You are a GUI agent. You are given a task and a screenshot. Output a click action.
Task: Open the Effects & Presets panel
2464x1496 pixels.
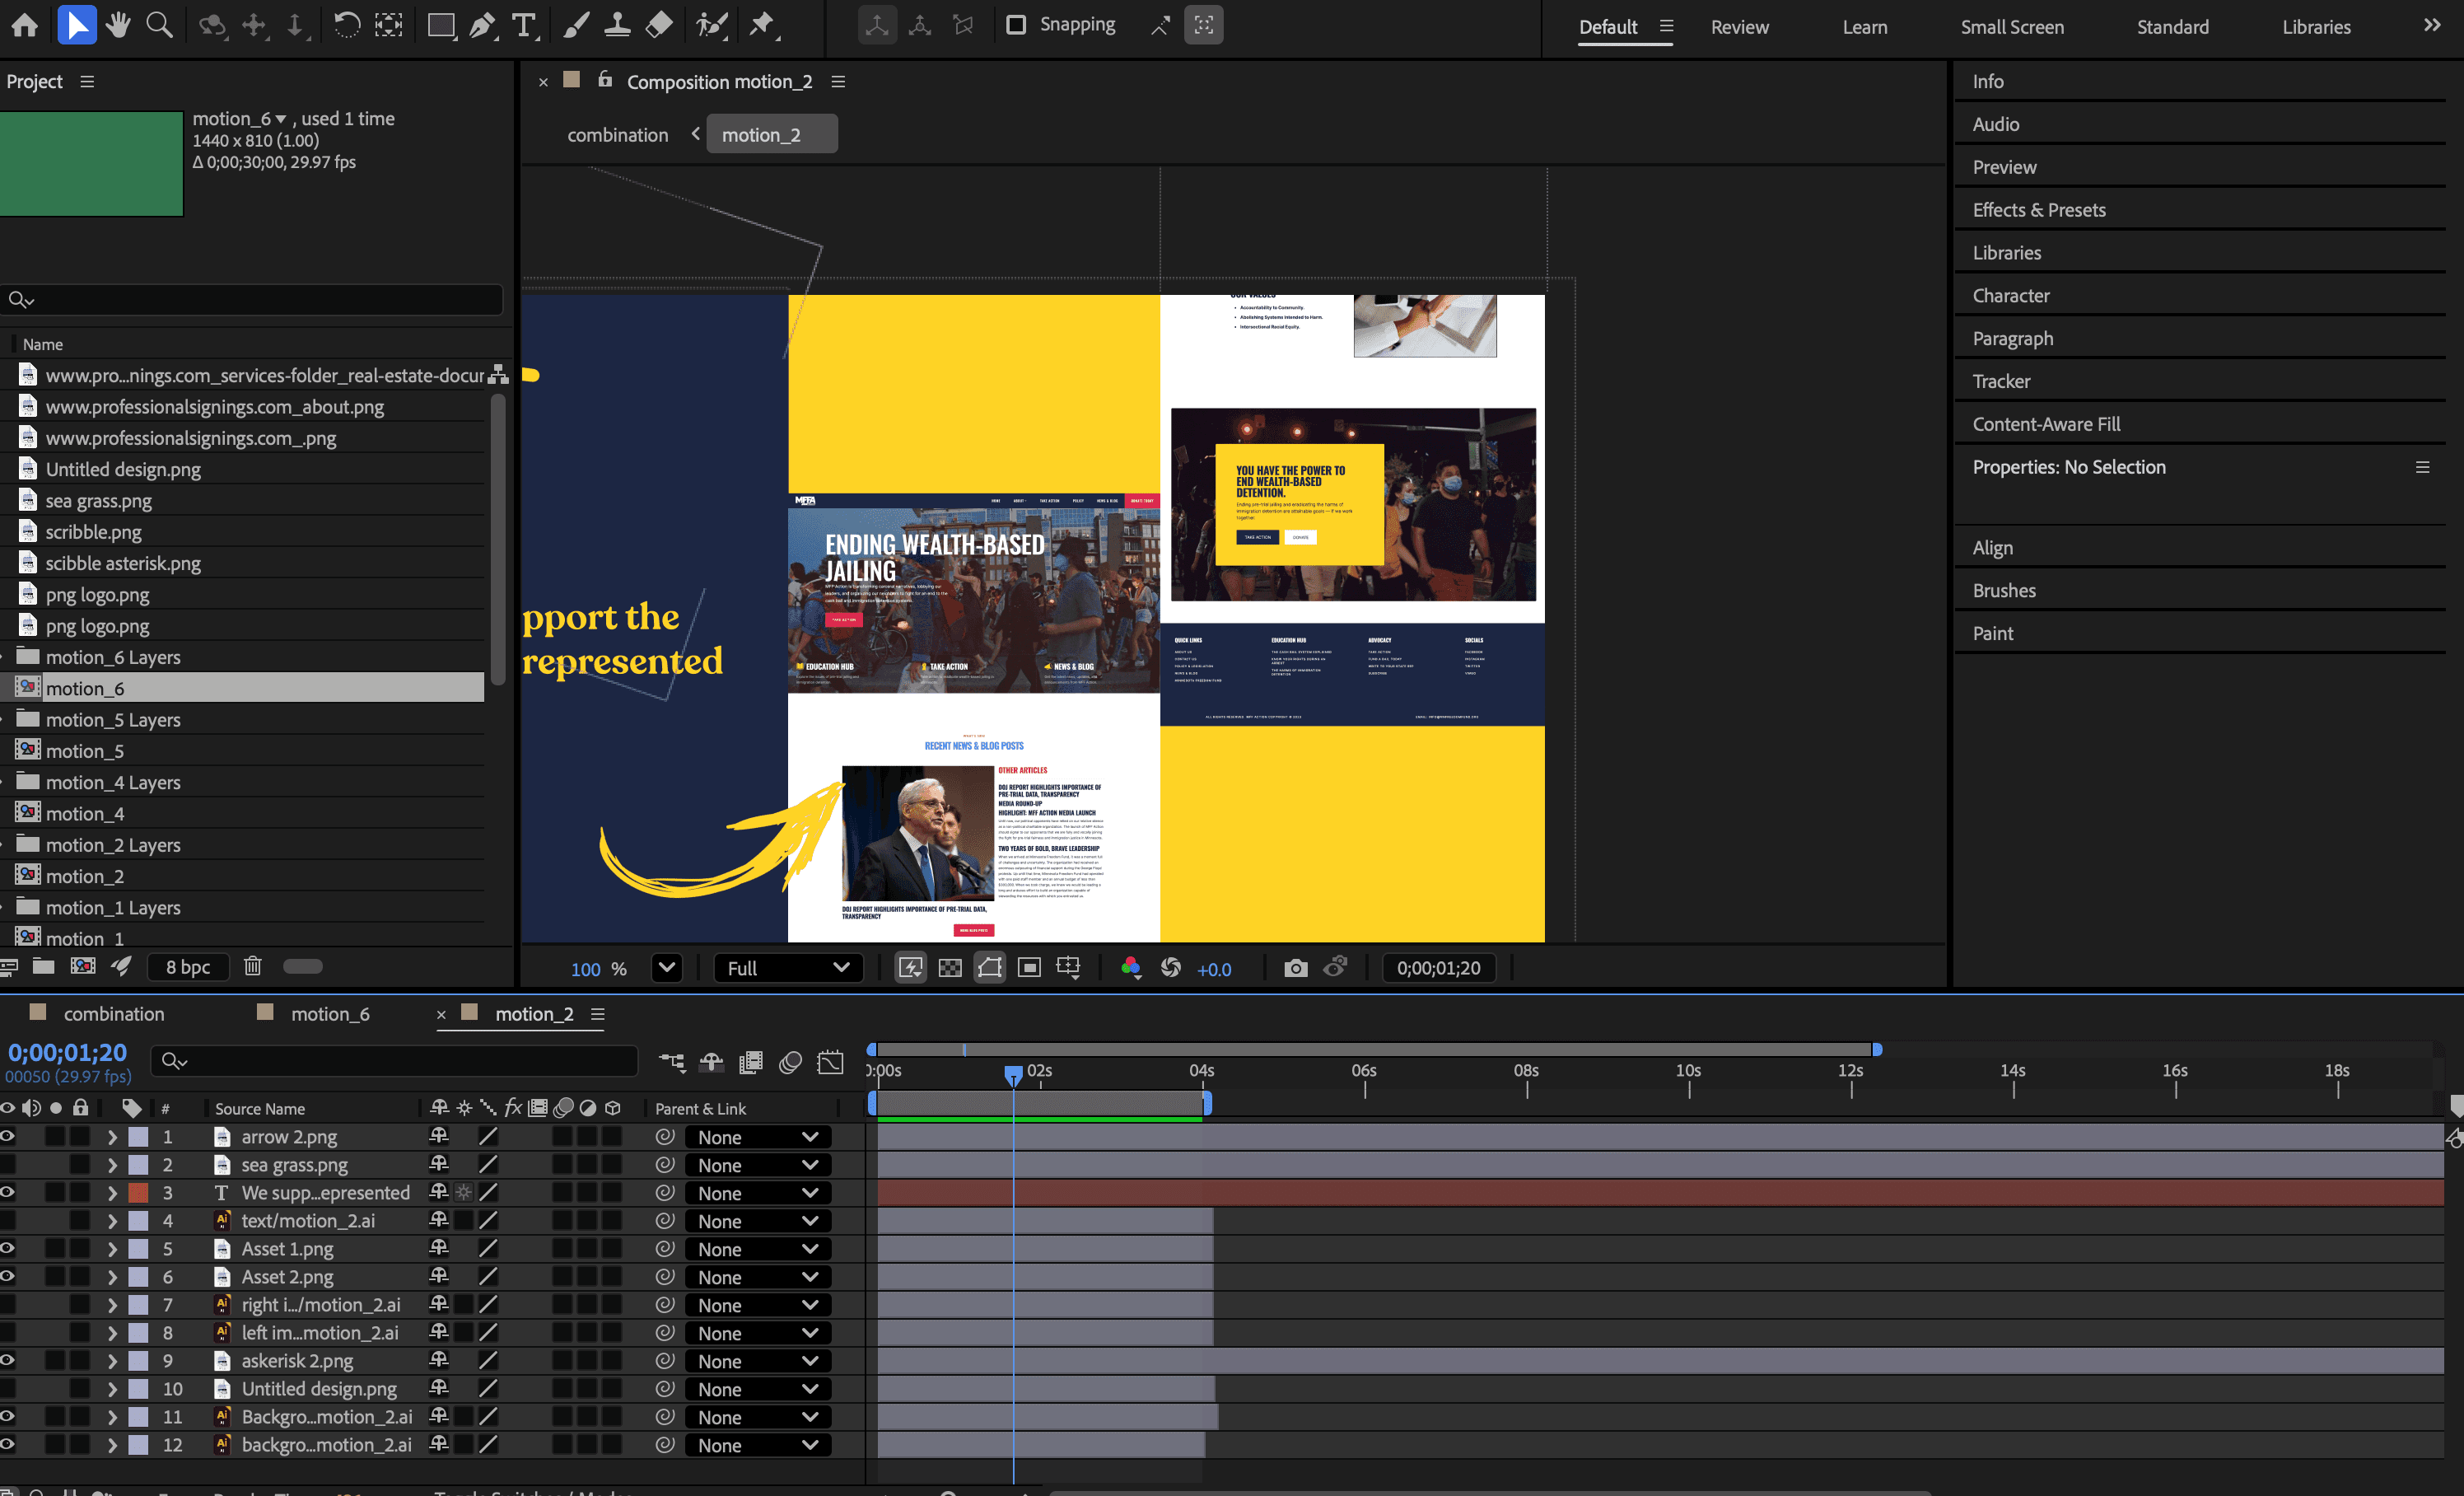(x=2038, y=210)
